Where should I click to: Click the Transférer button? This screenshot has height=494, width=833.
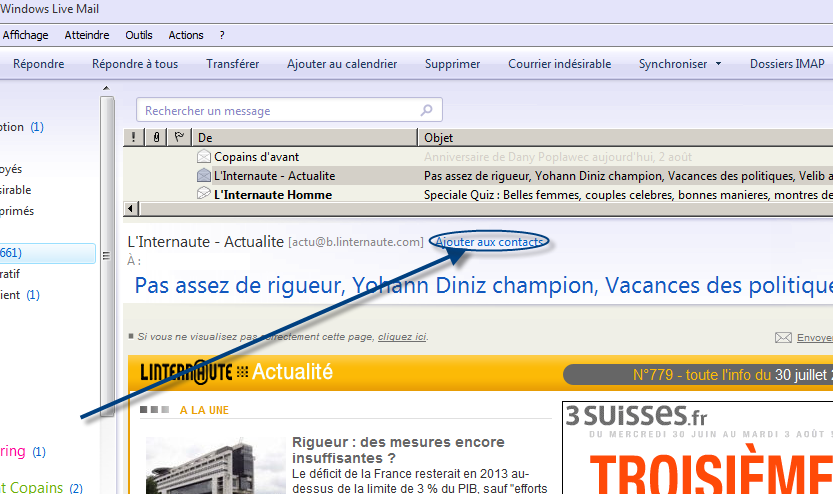[232, 64]
